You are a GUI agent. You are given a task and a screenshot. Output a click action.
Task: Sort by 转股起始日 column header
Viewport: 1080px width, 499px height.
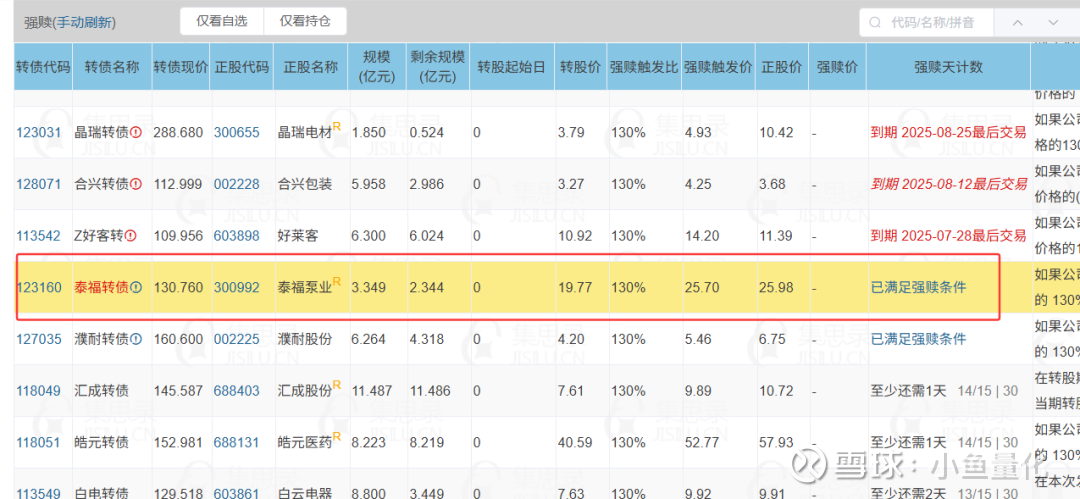pos(512,68)
